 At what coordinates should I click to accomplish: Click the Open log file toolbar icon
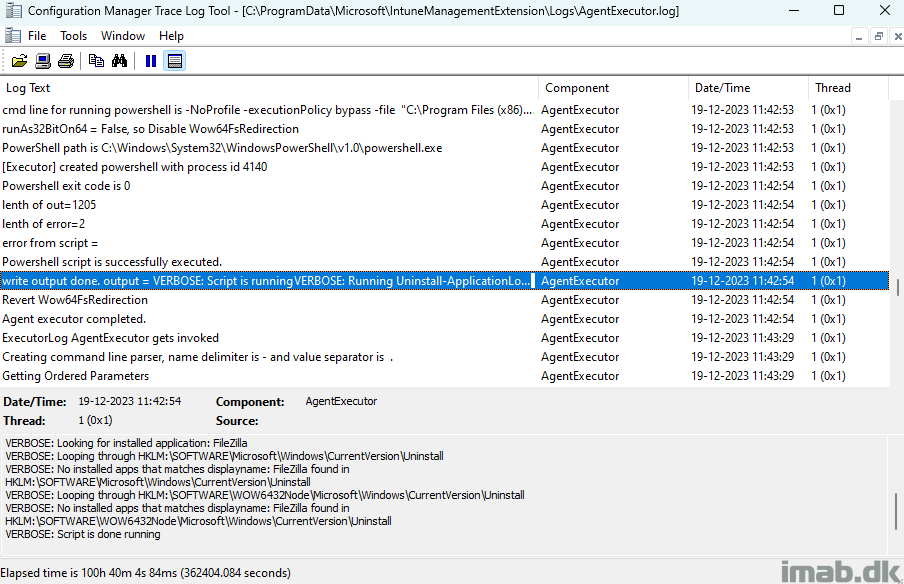tap(19, 61)
